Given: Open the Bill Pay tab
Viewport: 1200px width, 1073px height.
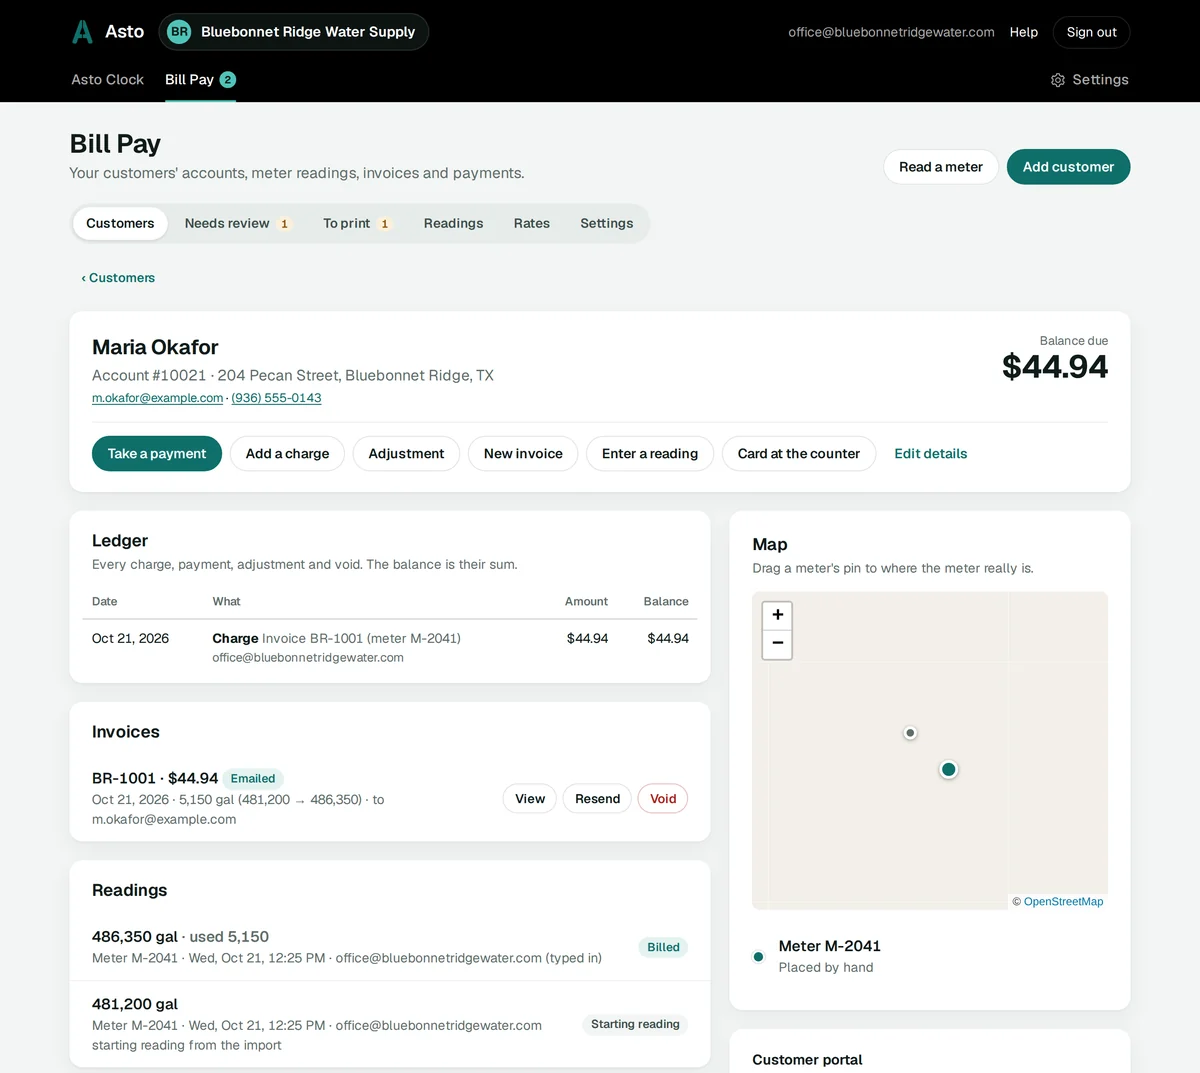Looking at the screenshot, I should [200, 80].
